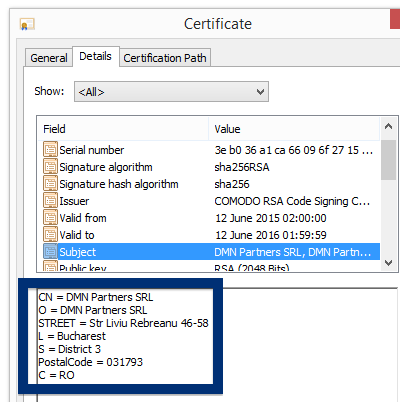Switch to the General tab
400x402 pixels.
click(x=49, y=58)
